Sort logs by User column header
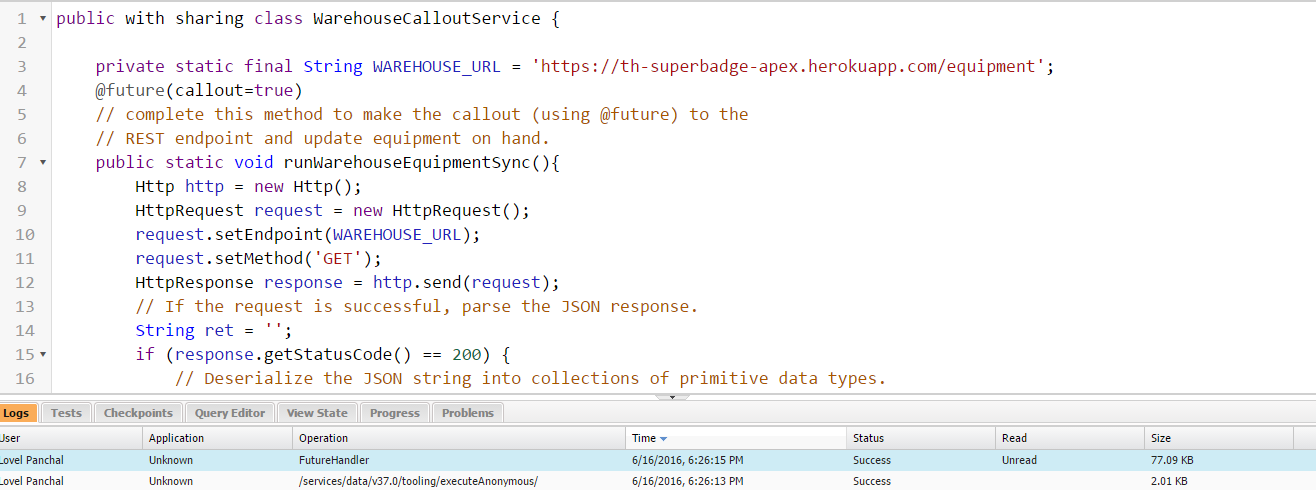The image size is (1316, 490). click(x=70, y=438)
